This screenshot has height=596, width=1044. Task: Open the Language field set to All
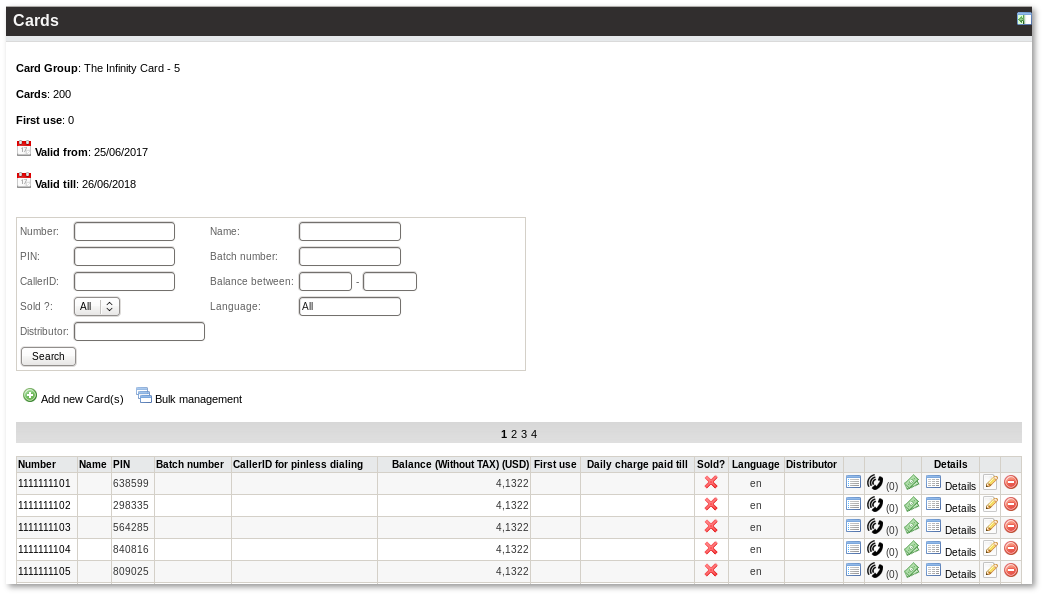[x=349, y=306]
